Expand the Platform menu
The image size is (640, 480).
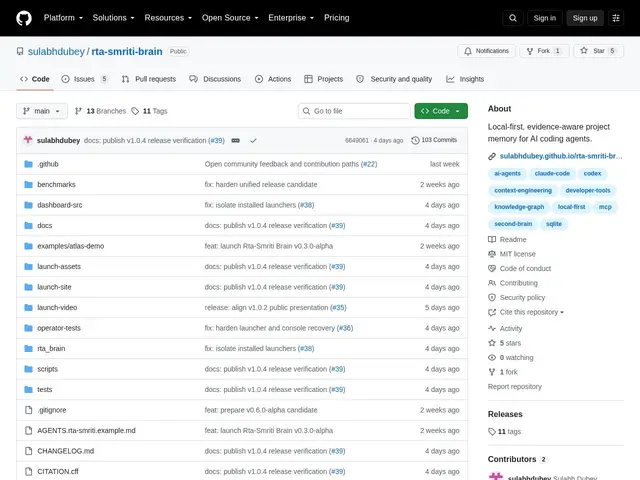tap(63, 18)
